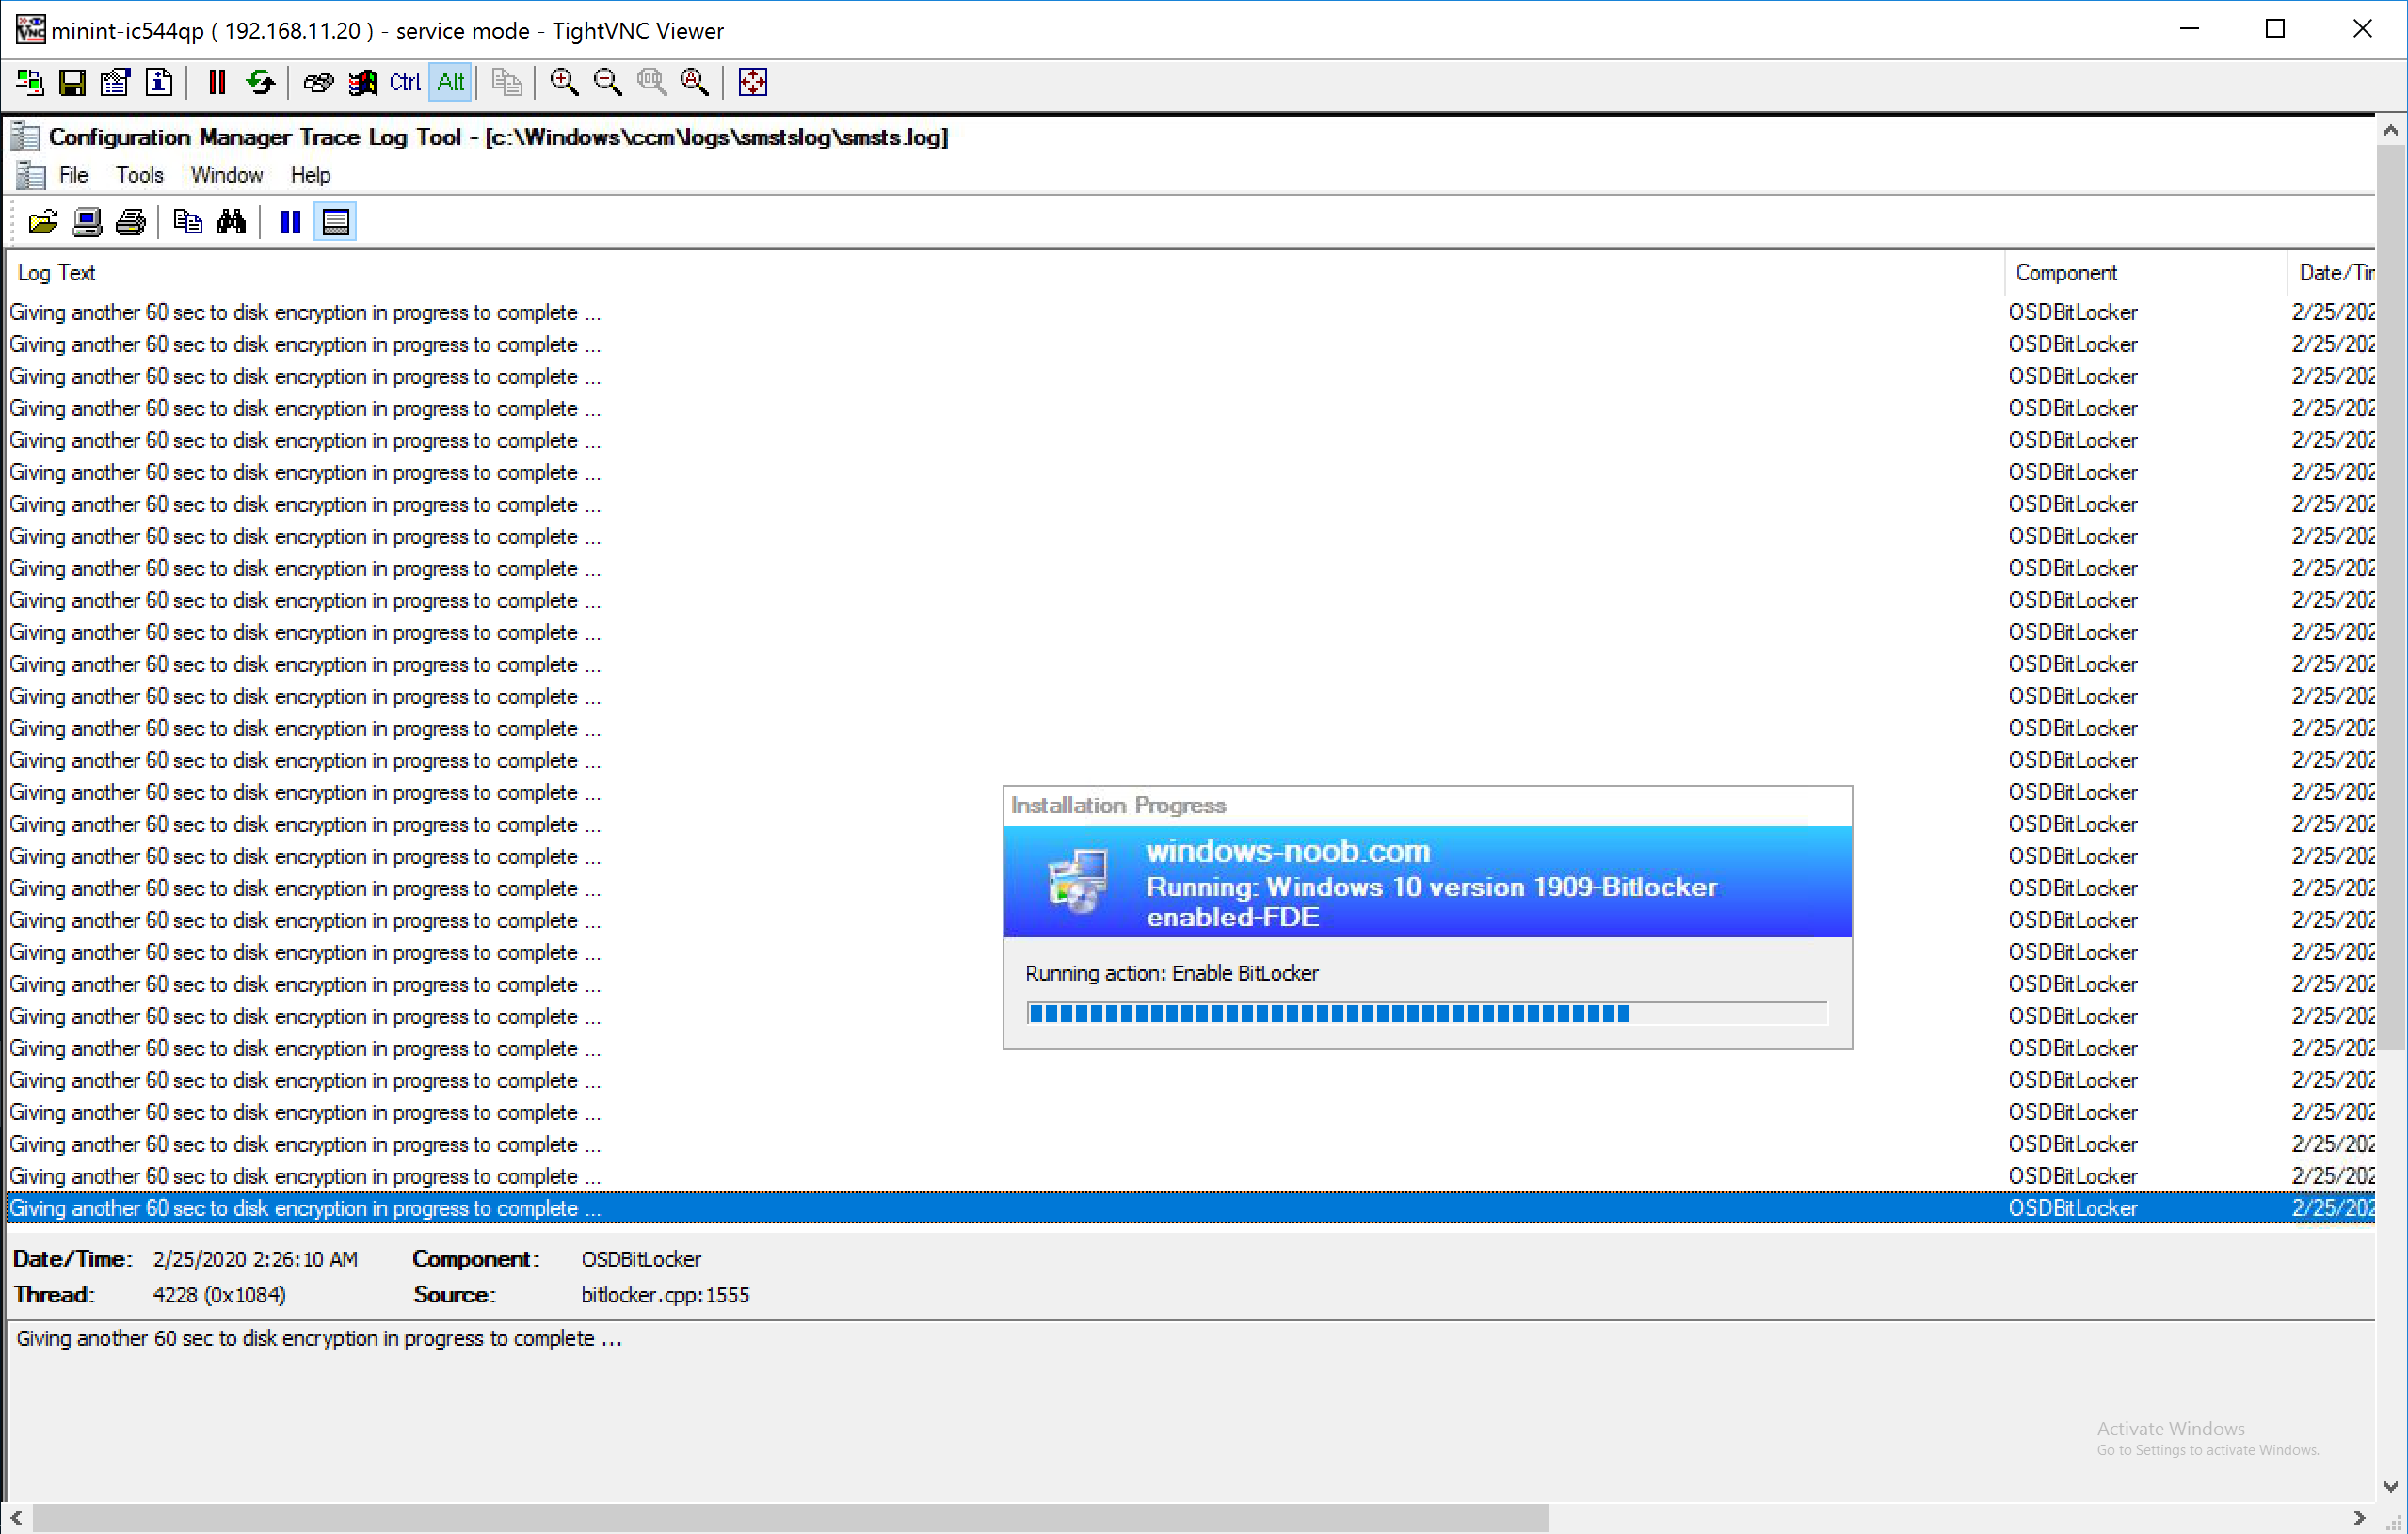Click the vertical scrollbar up arrow
2408x1534 pixels.
pos(2390,130)
